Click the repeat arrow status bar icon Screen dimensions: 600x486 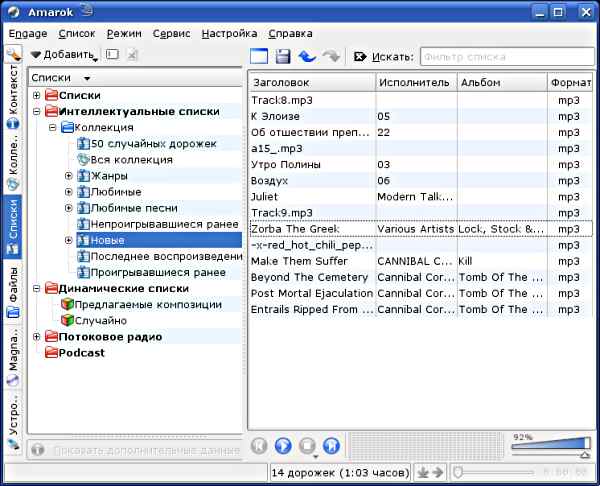(x=437, y=473)
